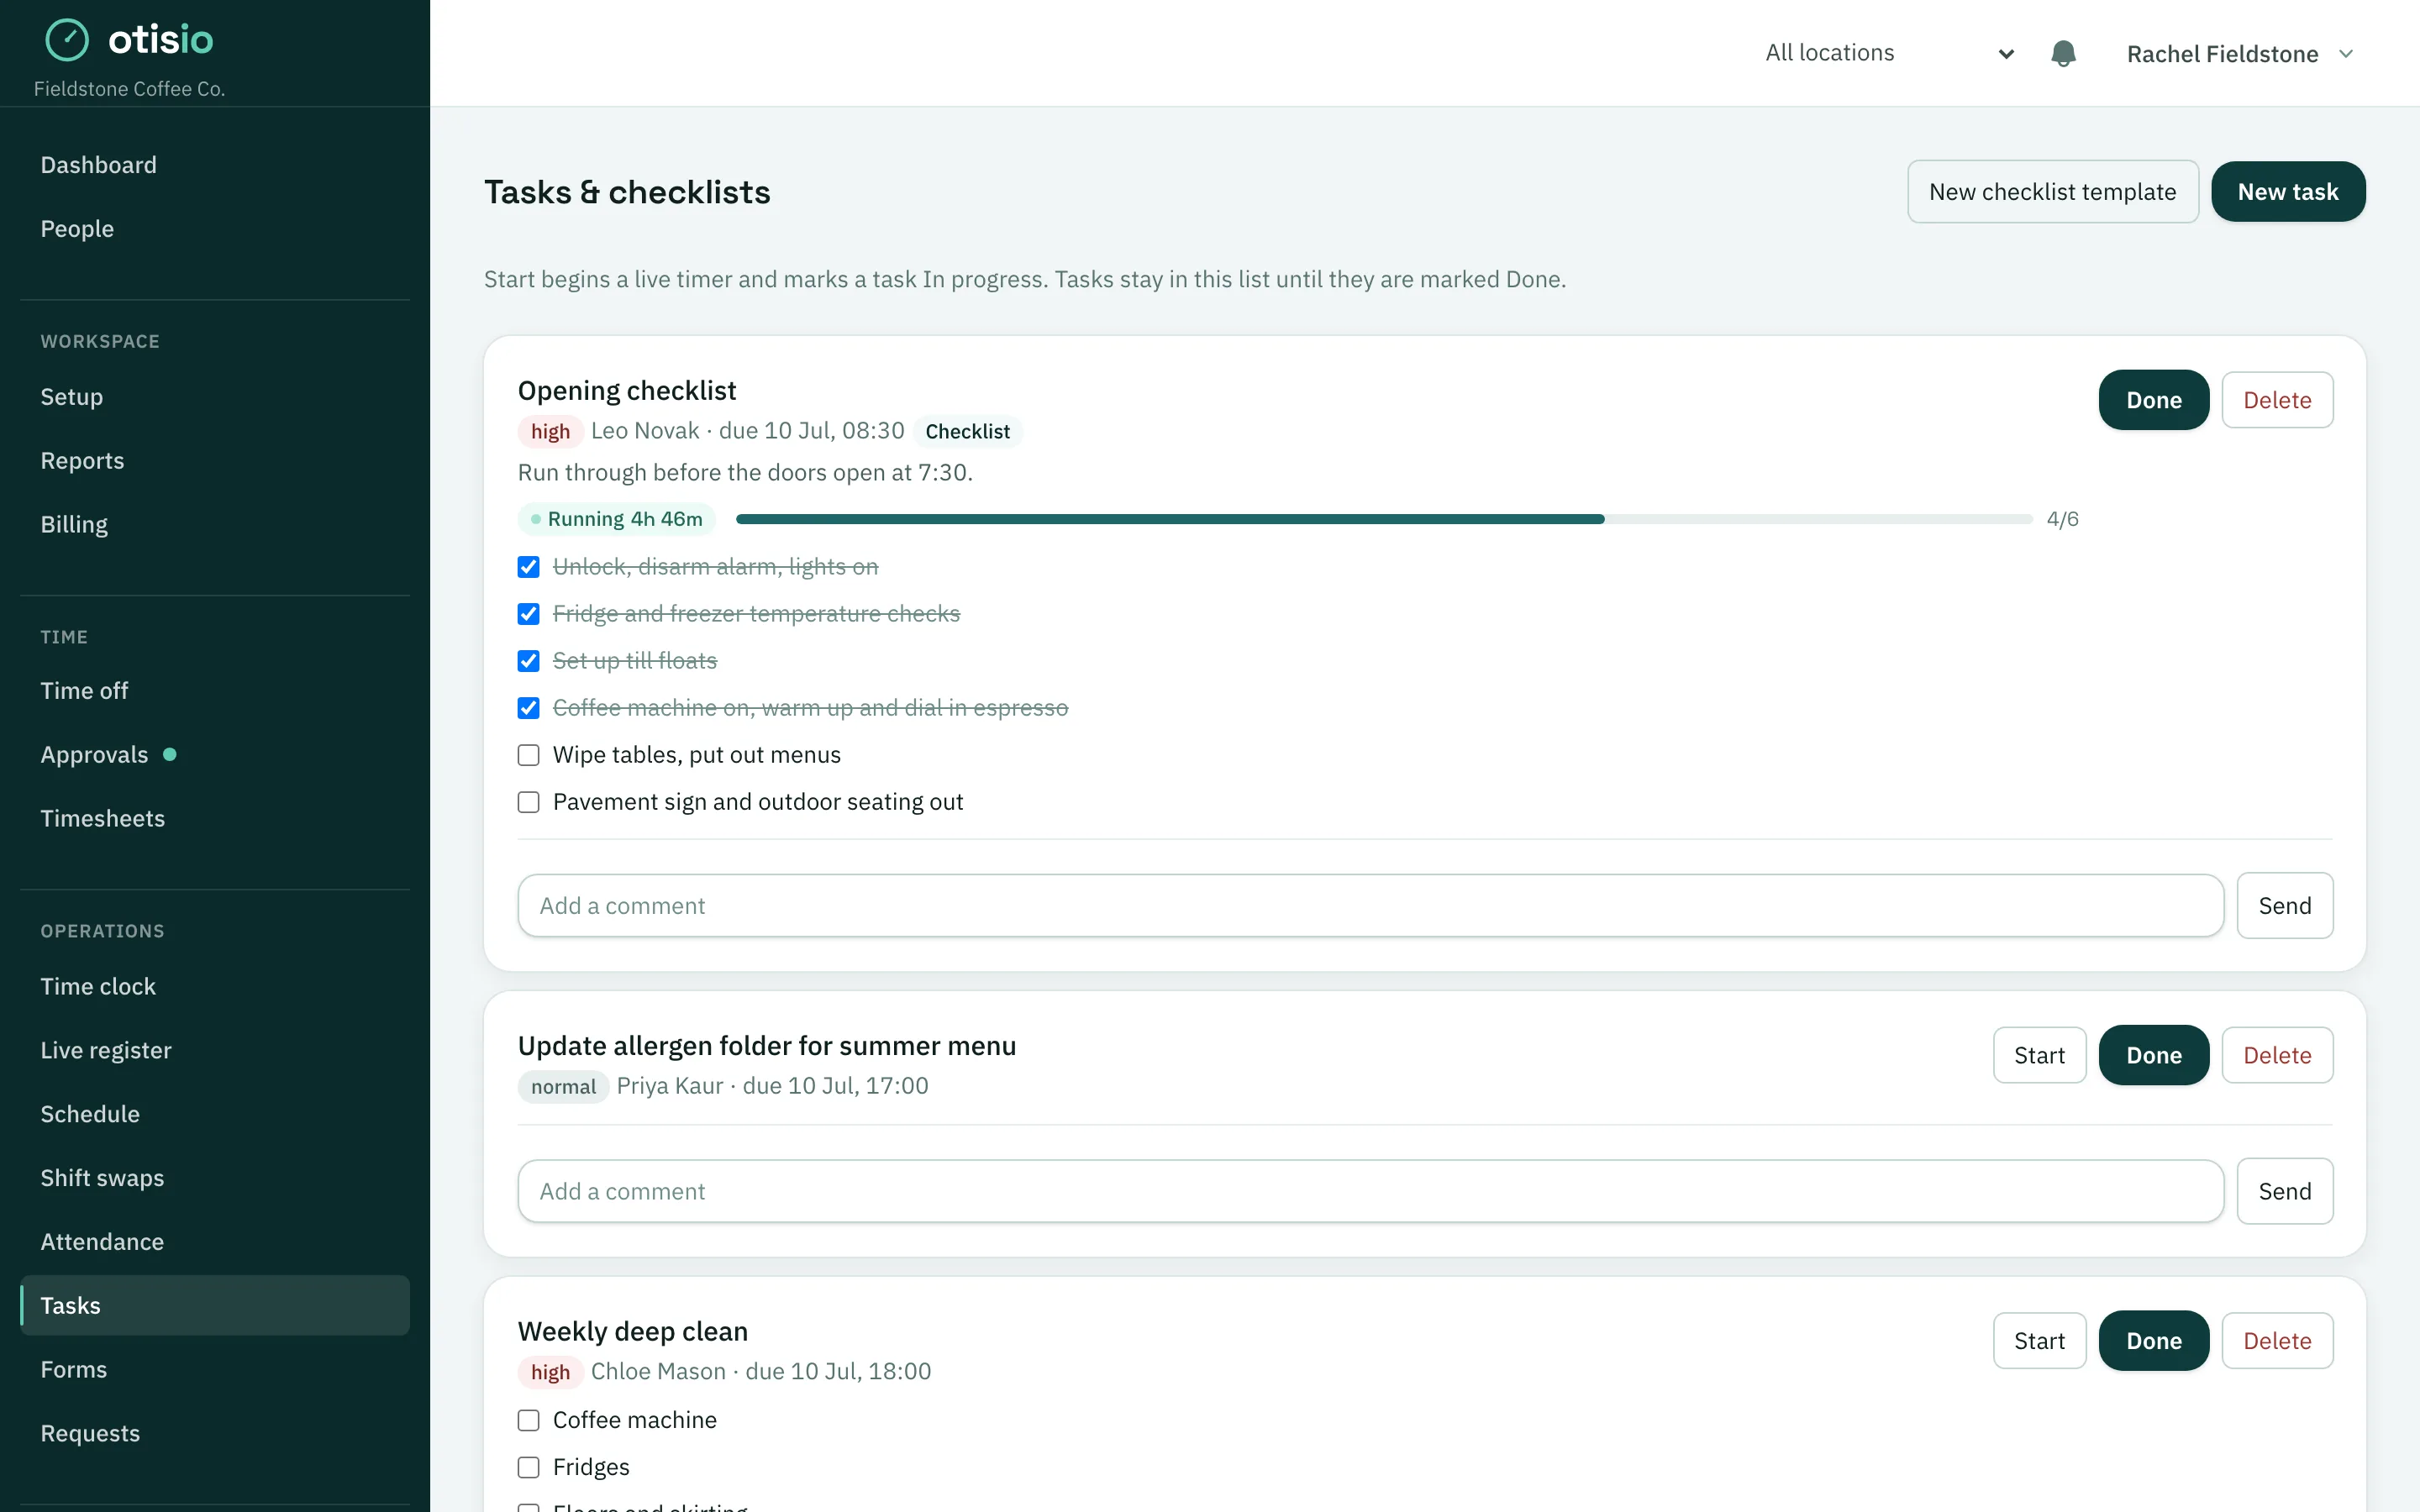Mark Weekly deep clean as Done
Image resolution: width=2420 pixels, height=1512 pixels.
[2153, 1341]
